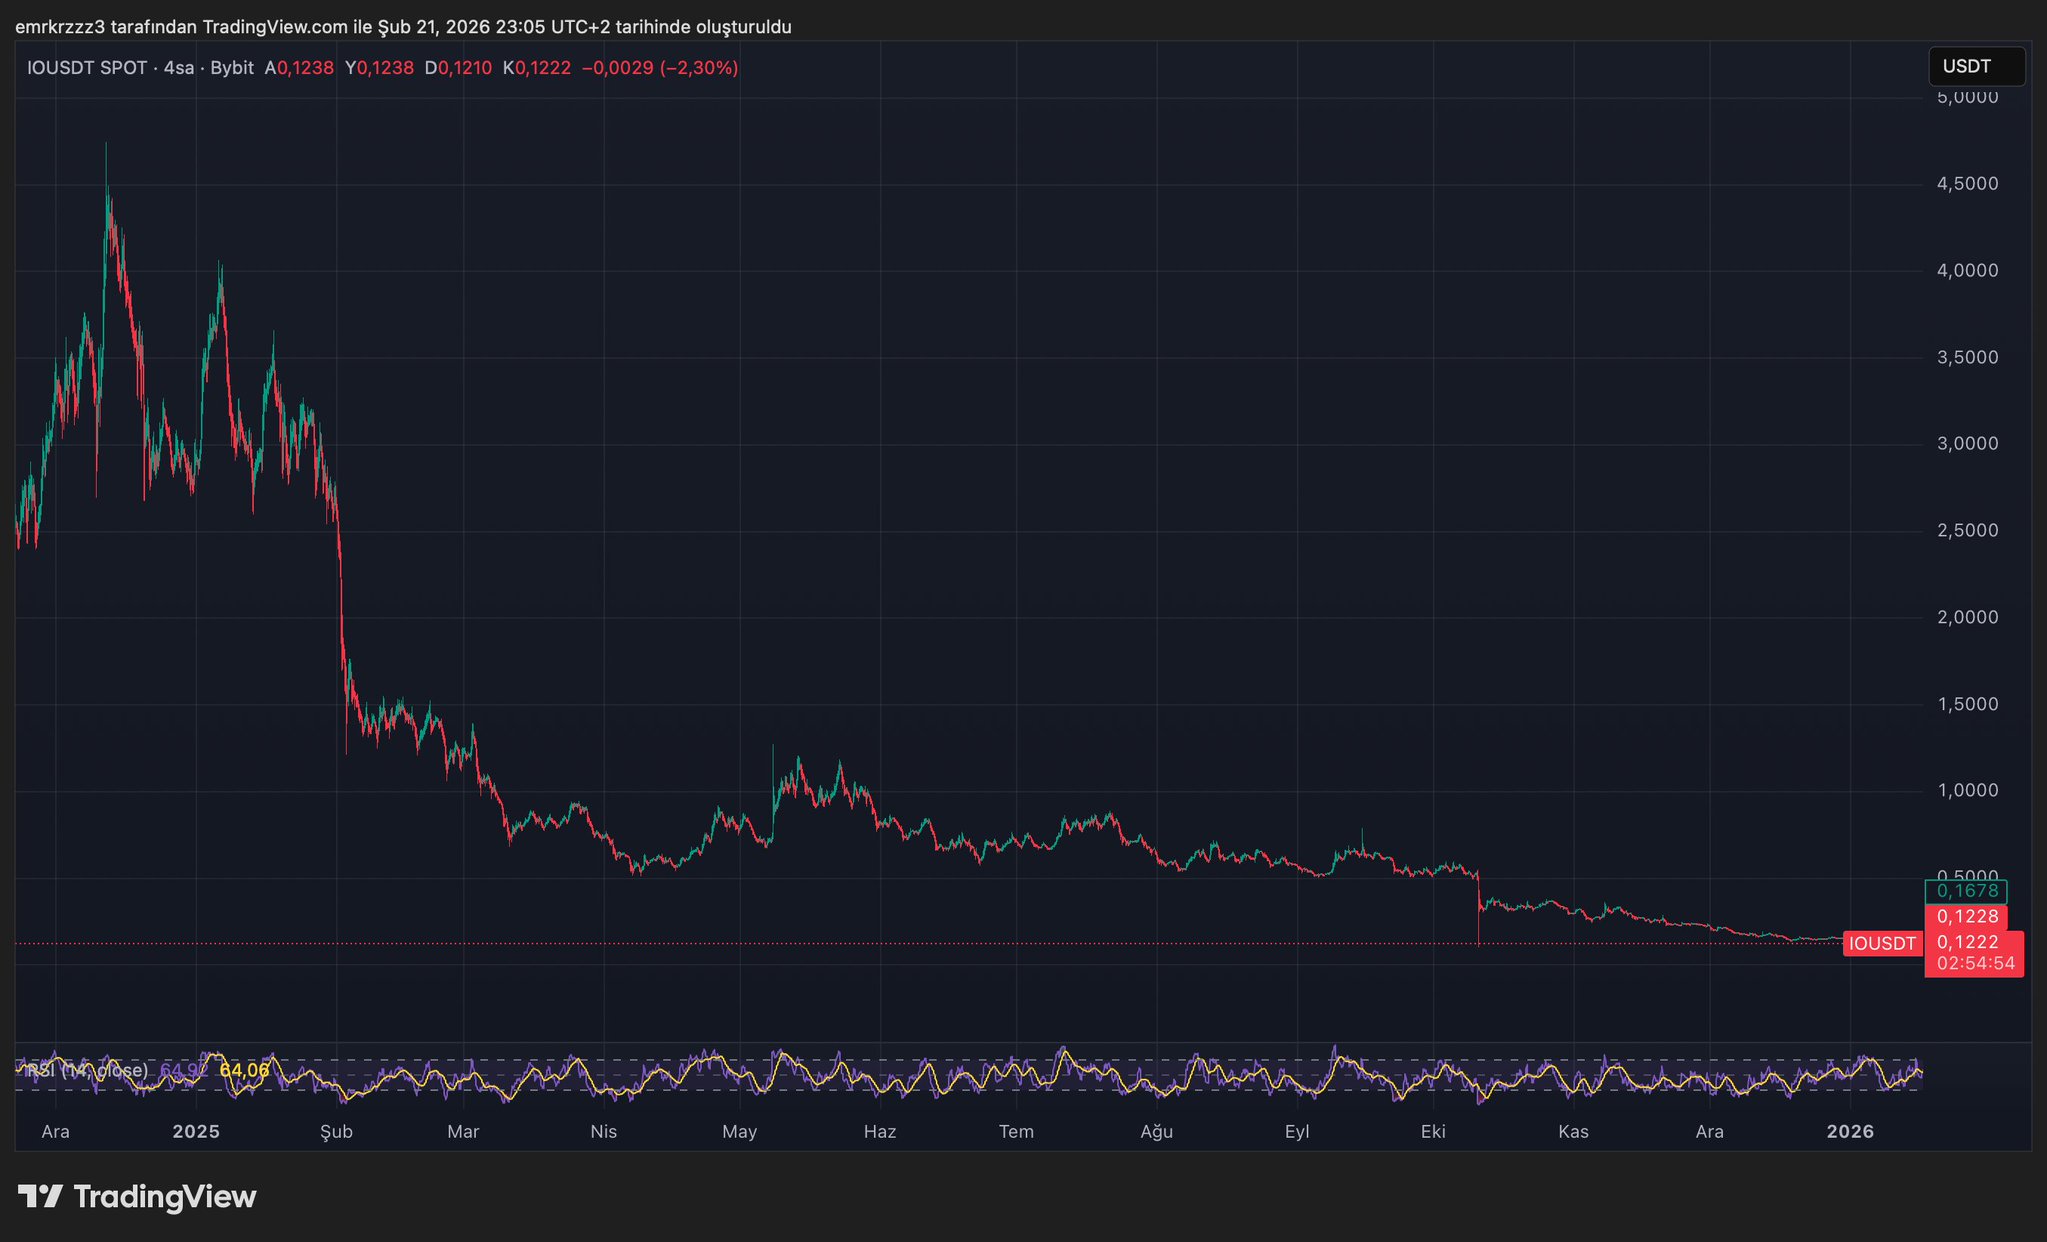Click the 4,0000 level on price scale
The height and width of the screenshot is (1242, 2047).
tap(1967, 270)
